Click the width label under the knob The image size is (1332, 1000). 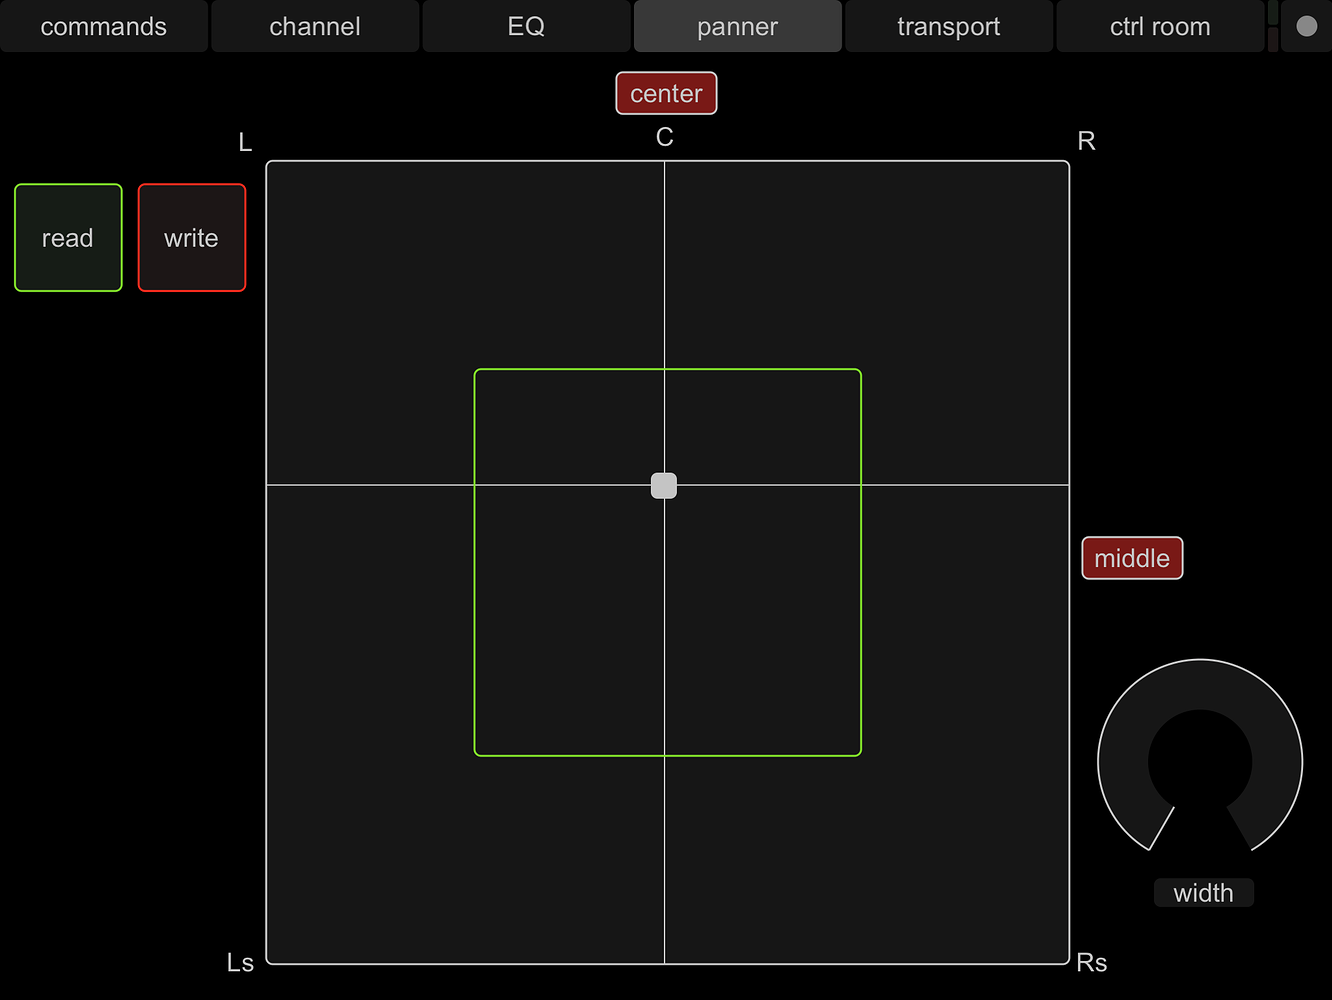tap(1203, 892)
